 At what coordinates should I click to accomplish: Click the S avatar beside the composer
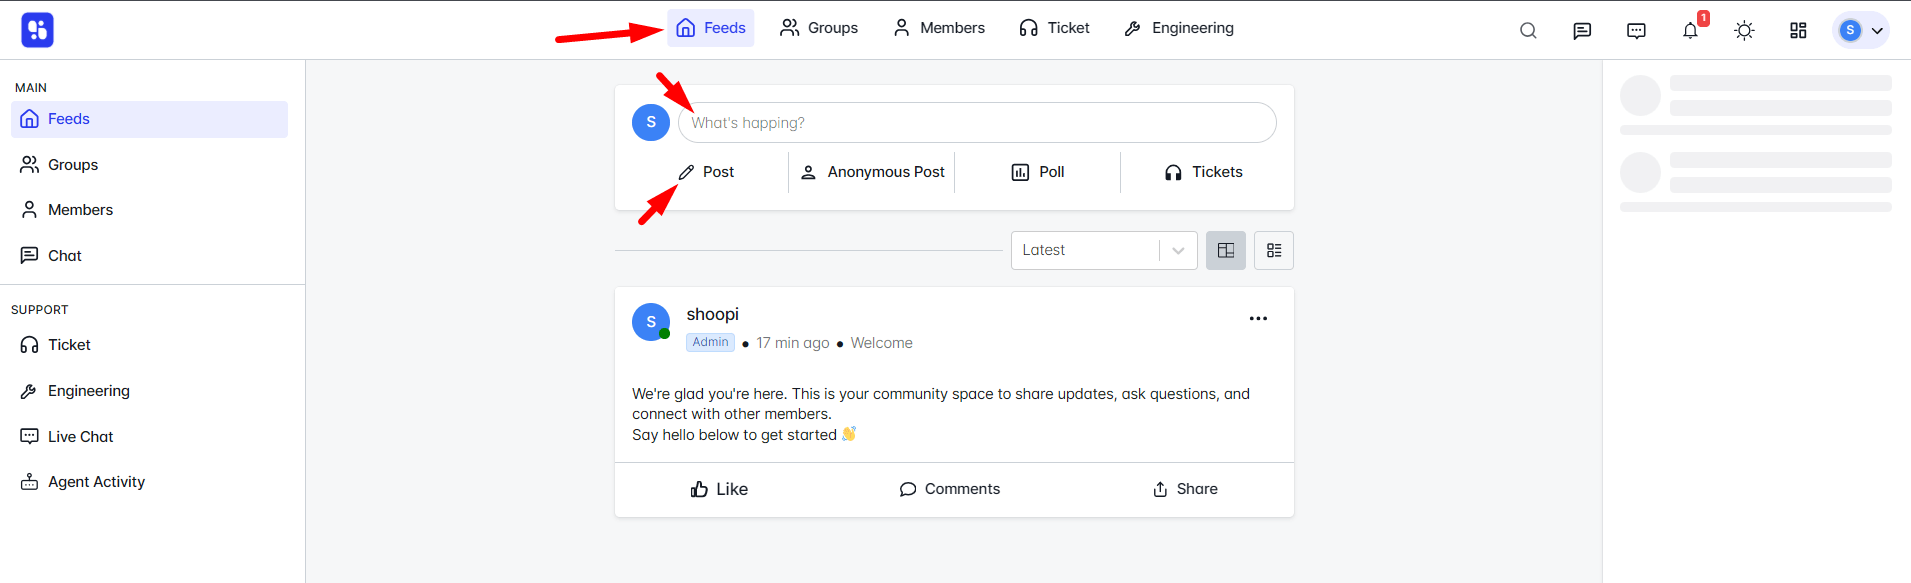651,122
